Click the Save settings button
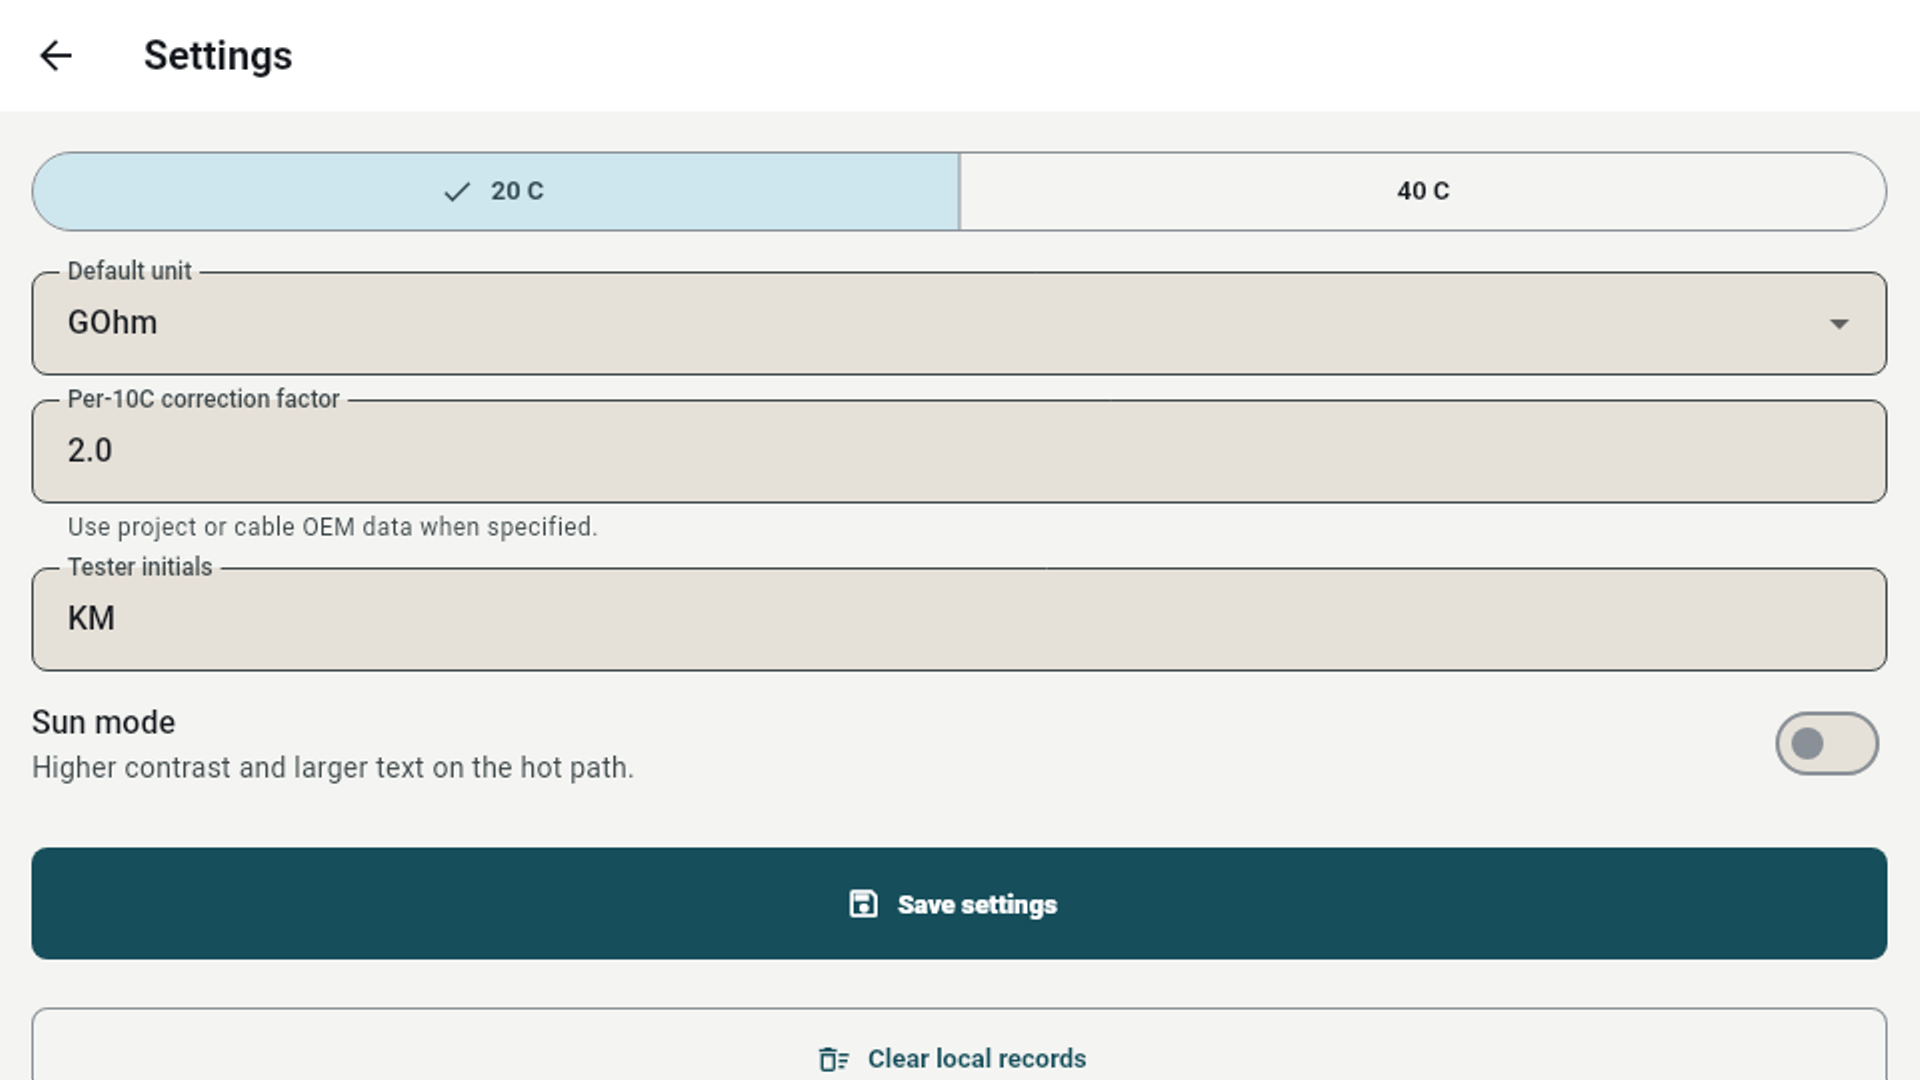The height and width of the screenshot is (1080, 1920). pos(959,904)
